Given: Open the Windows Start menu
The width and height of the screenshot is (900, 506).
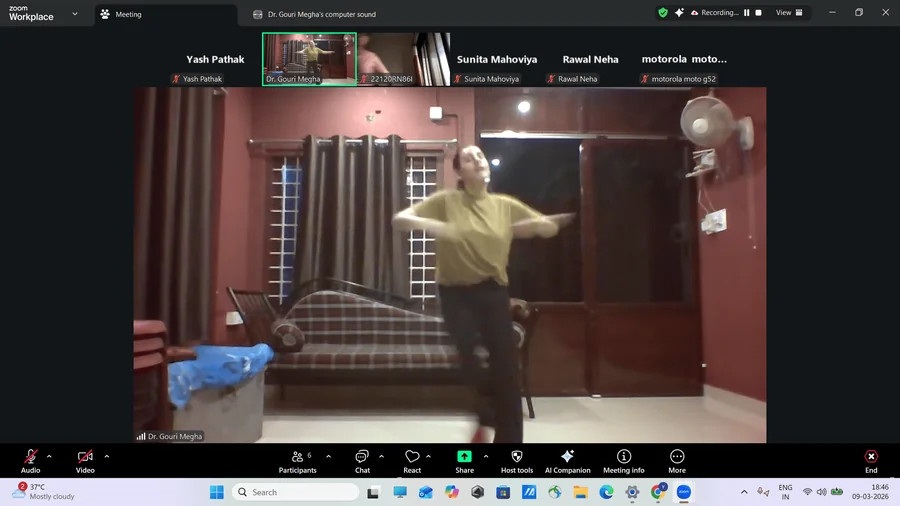Looking at the screenshot, I should tap(217, 492).
